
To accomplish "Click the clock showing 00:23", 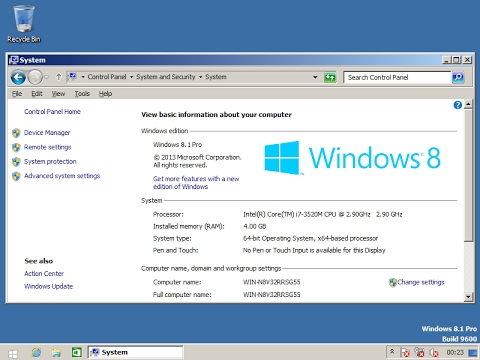I will click(x=455, y=352).
